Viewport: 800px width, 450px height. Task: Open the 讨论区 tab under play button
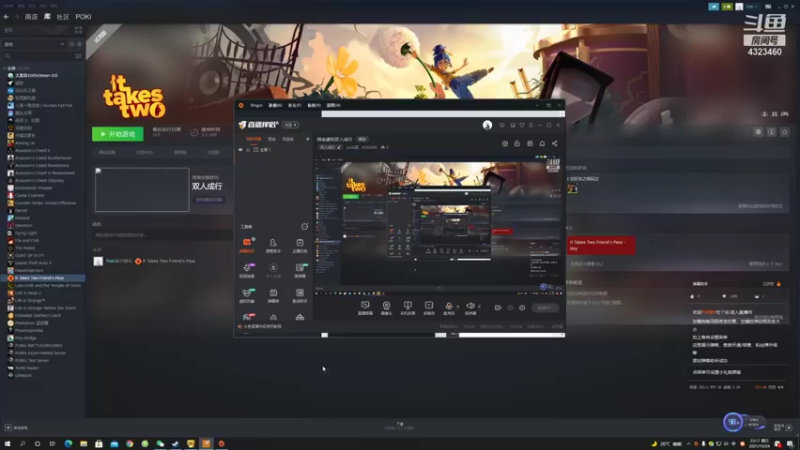coord(213,153)
